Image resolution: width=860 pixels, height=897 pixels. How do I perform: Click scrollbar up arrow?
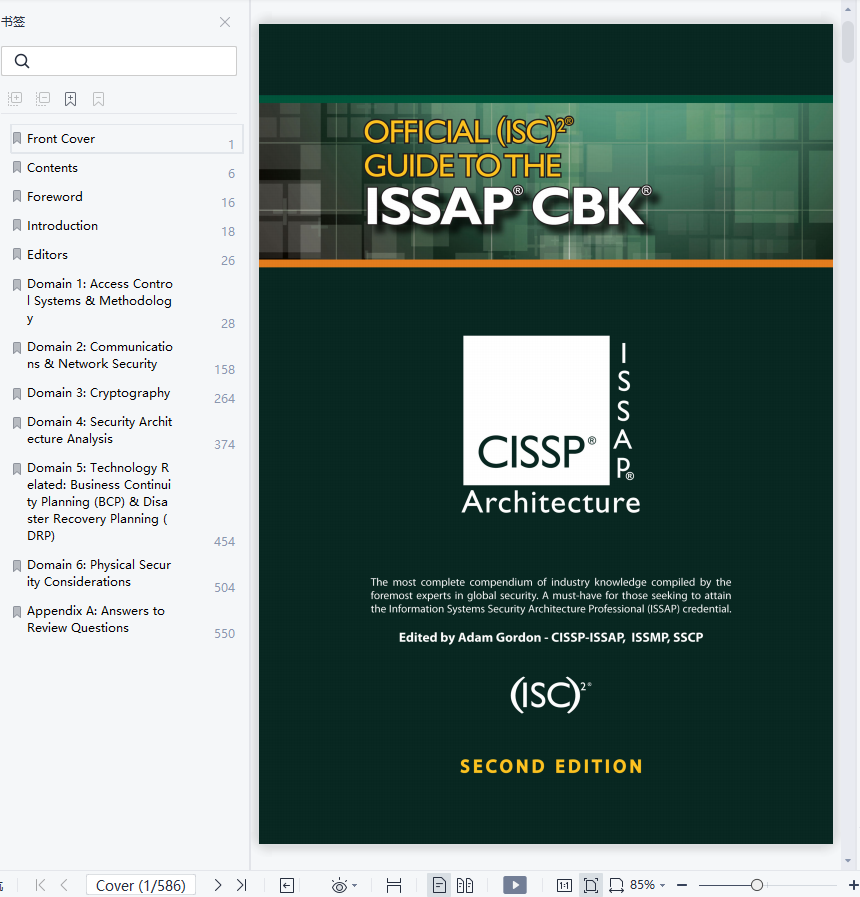[x=848, y=10]
